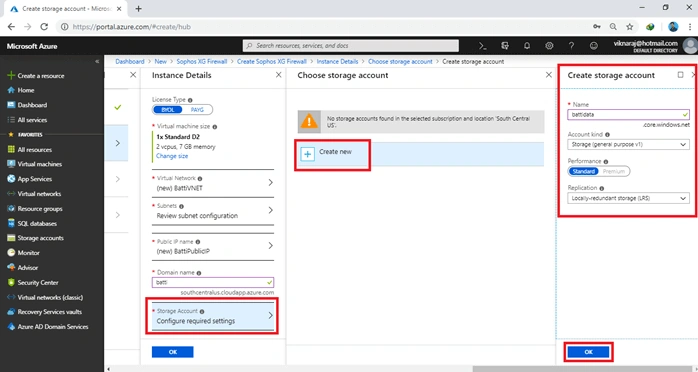Open Cloud Shell from the top bar
The width and height of the screenshot is (698, 372).
[483, 46]
